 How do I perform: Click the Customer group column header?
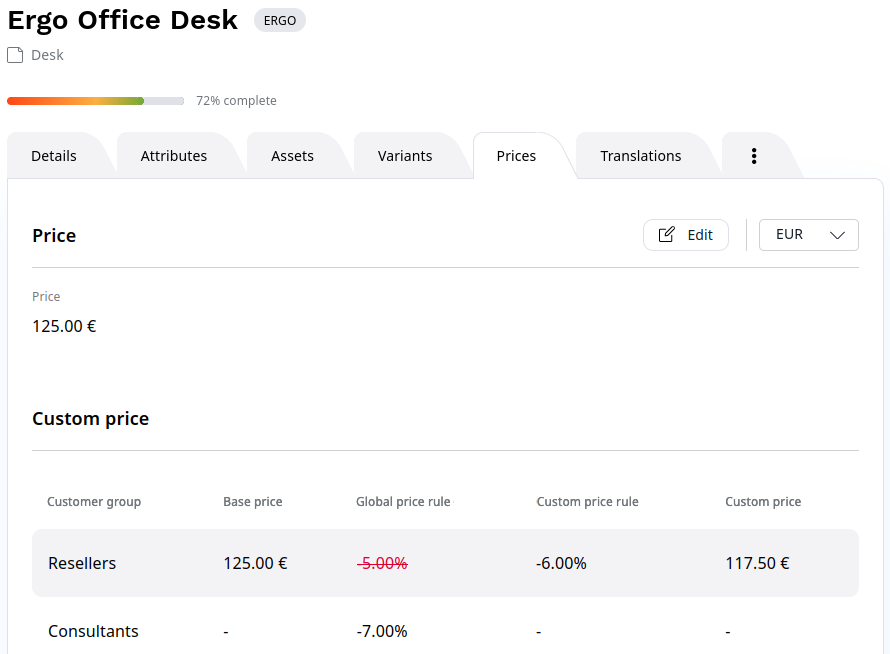[x=94, y=502]
